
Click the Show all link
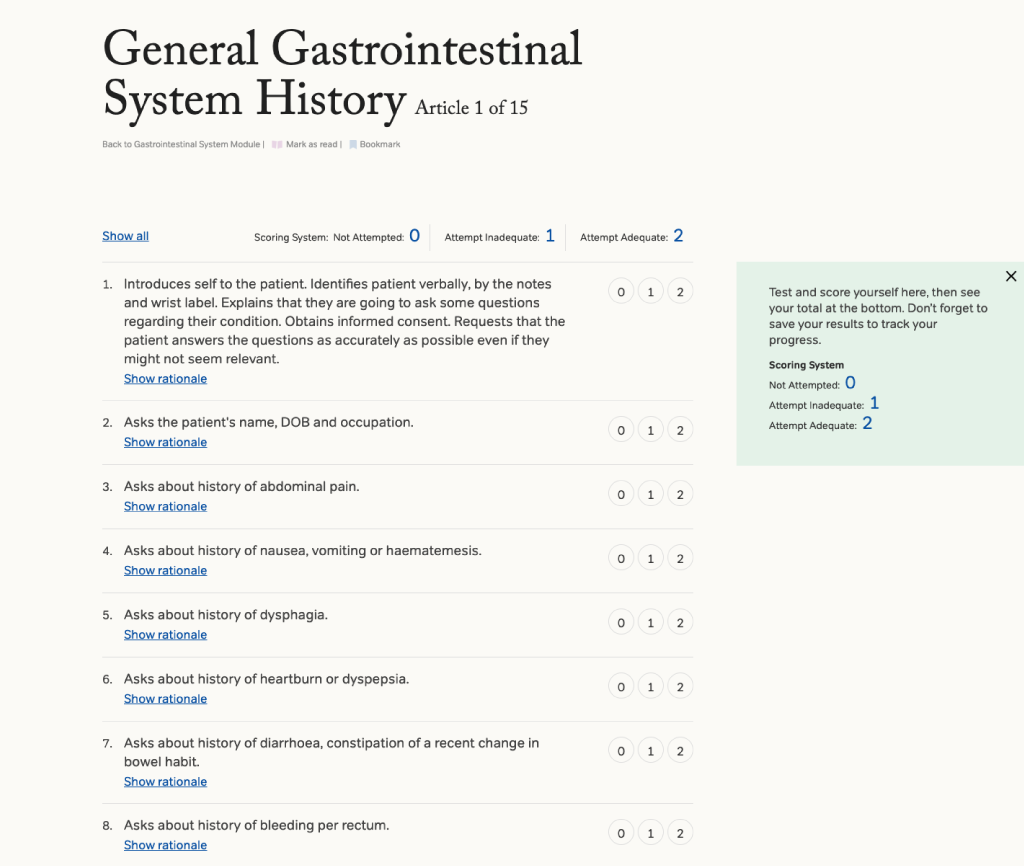click(125, 236)
